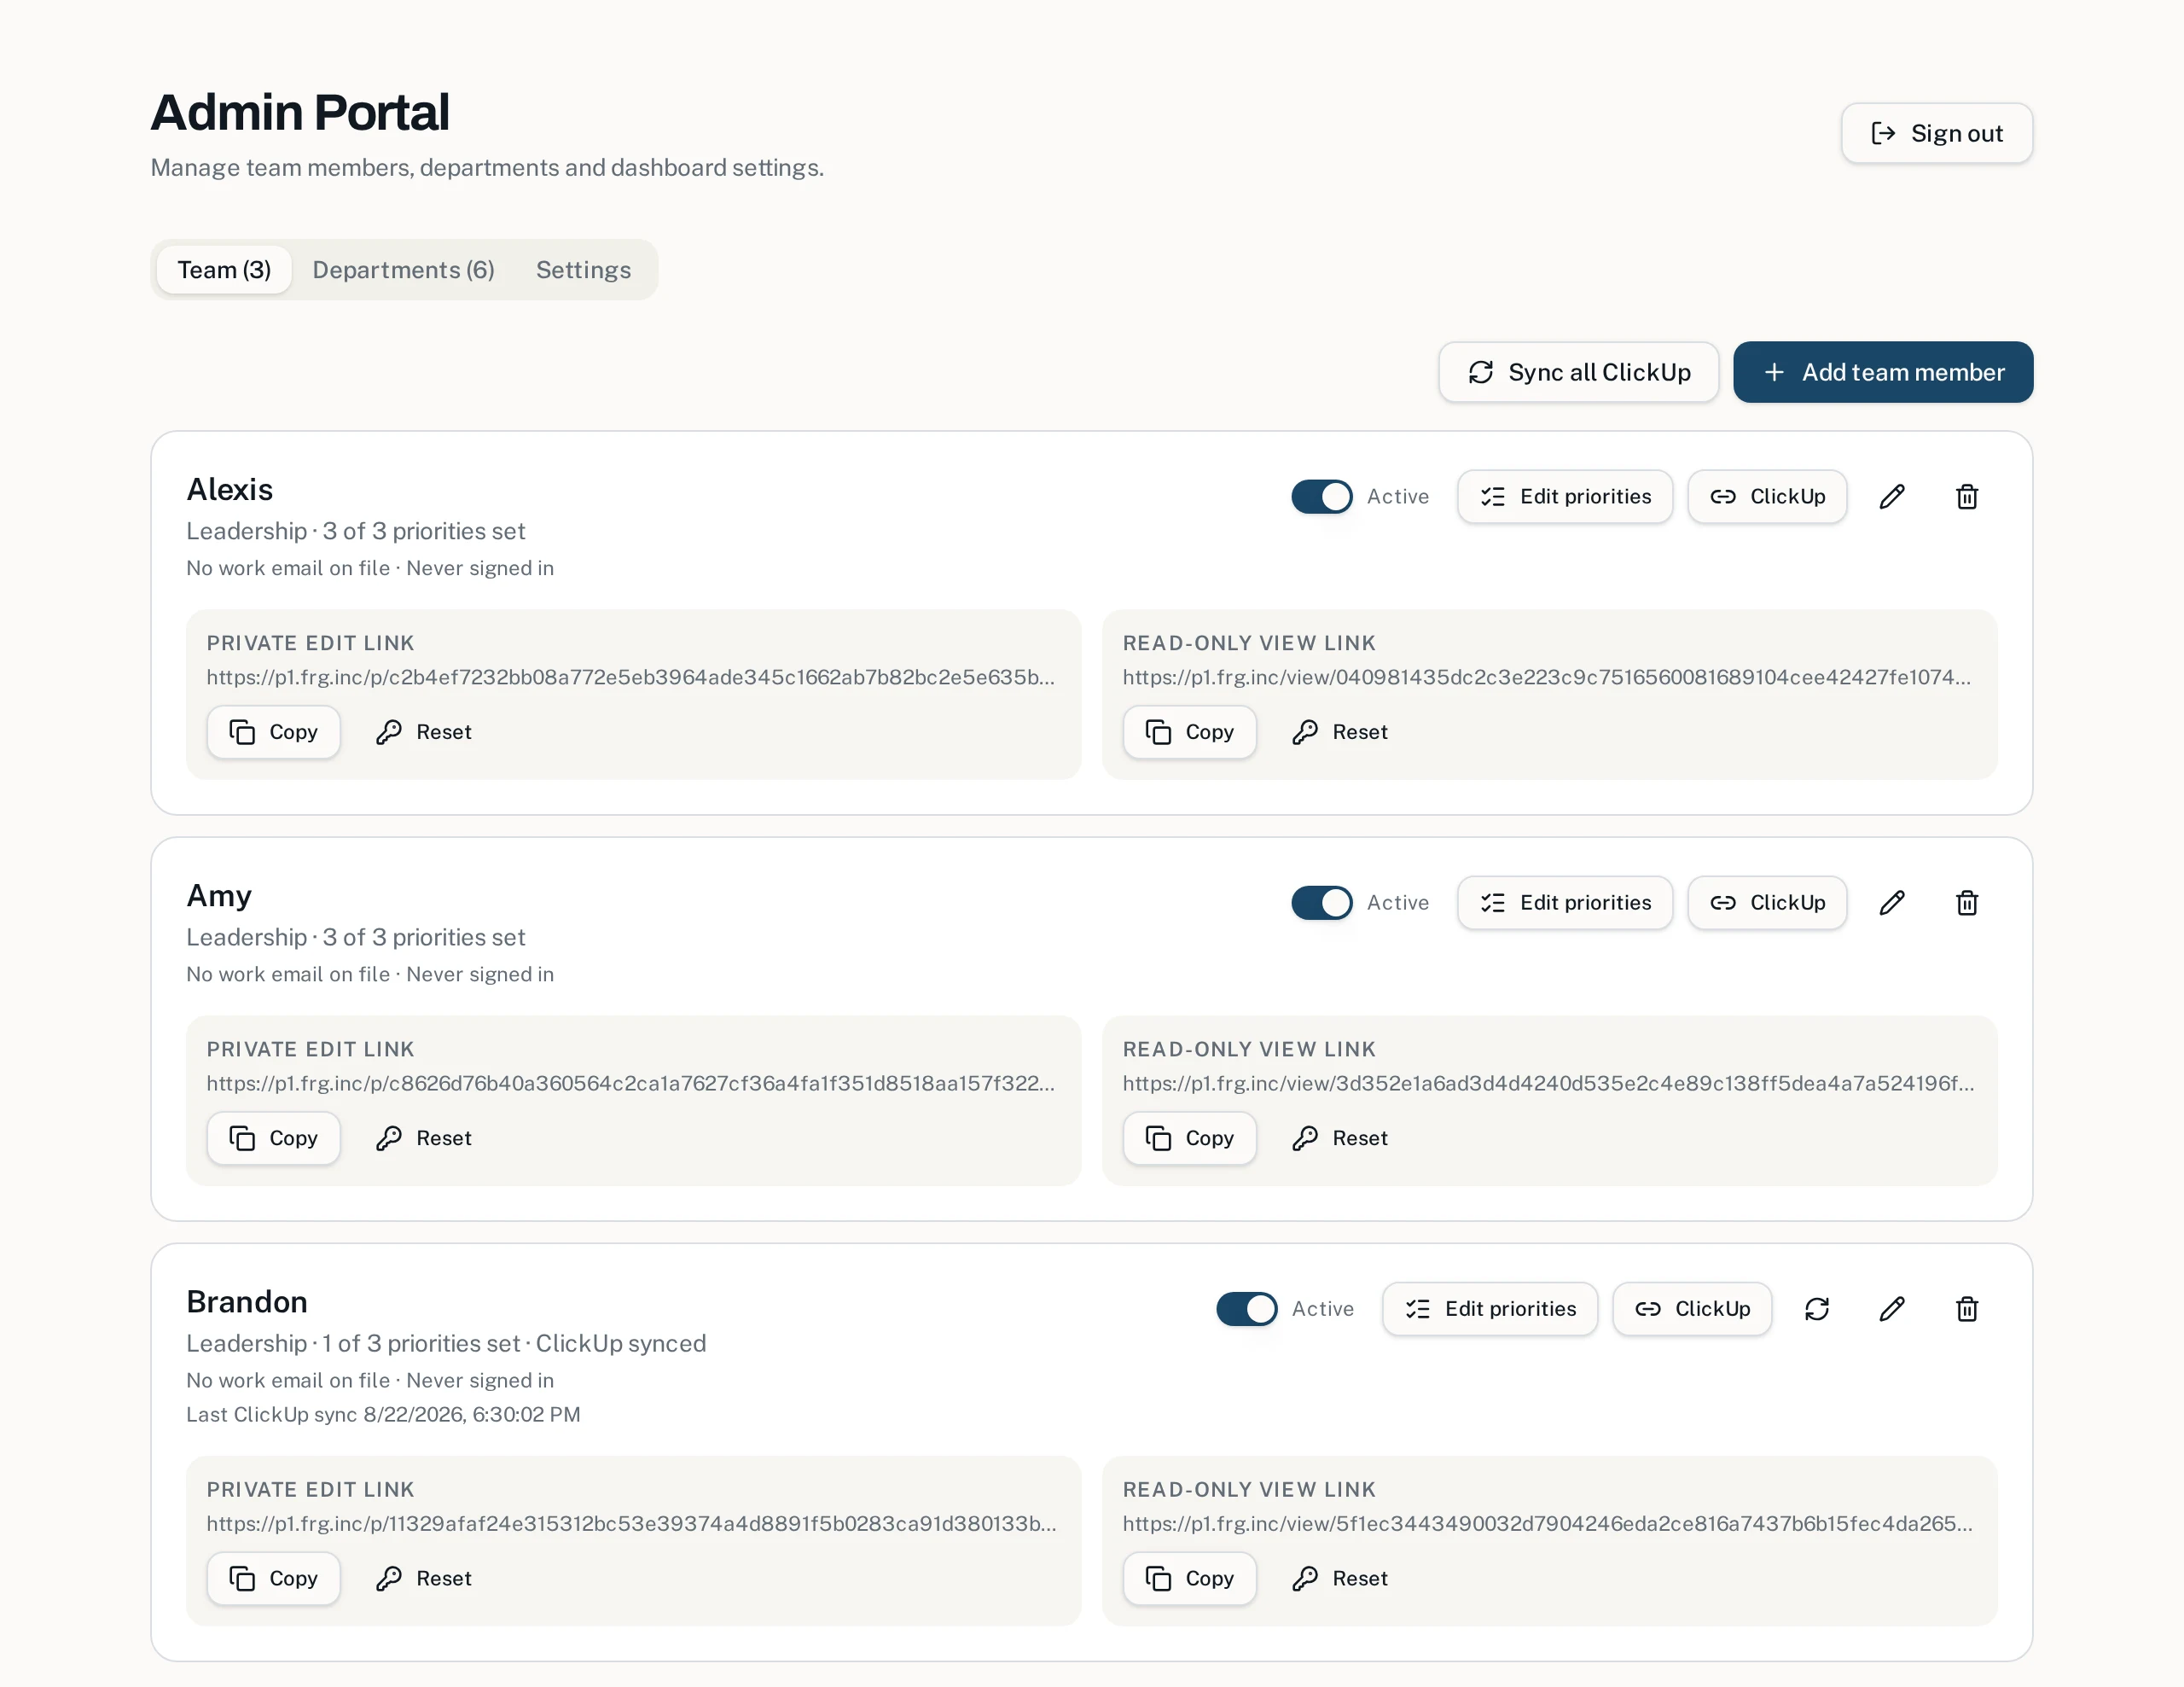
Task: Click the pencil edit icon for Brandon
Action: (x=1891, y=1309)
